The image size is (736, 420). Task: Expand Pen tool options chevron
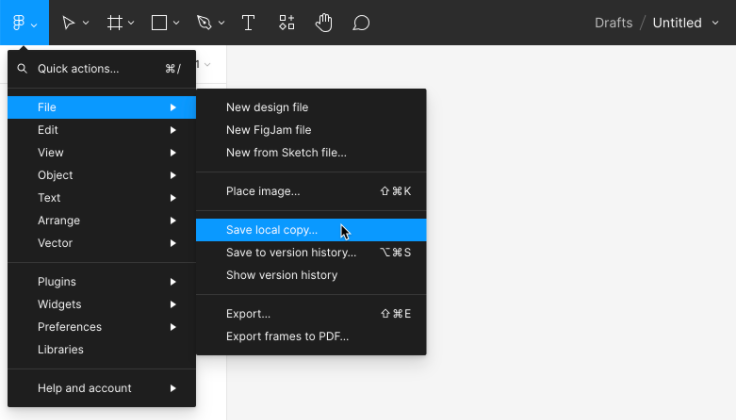tap(221, 23)
